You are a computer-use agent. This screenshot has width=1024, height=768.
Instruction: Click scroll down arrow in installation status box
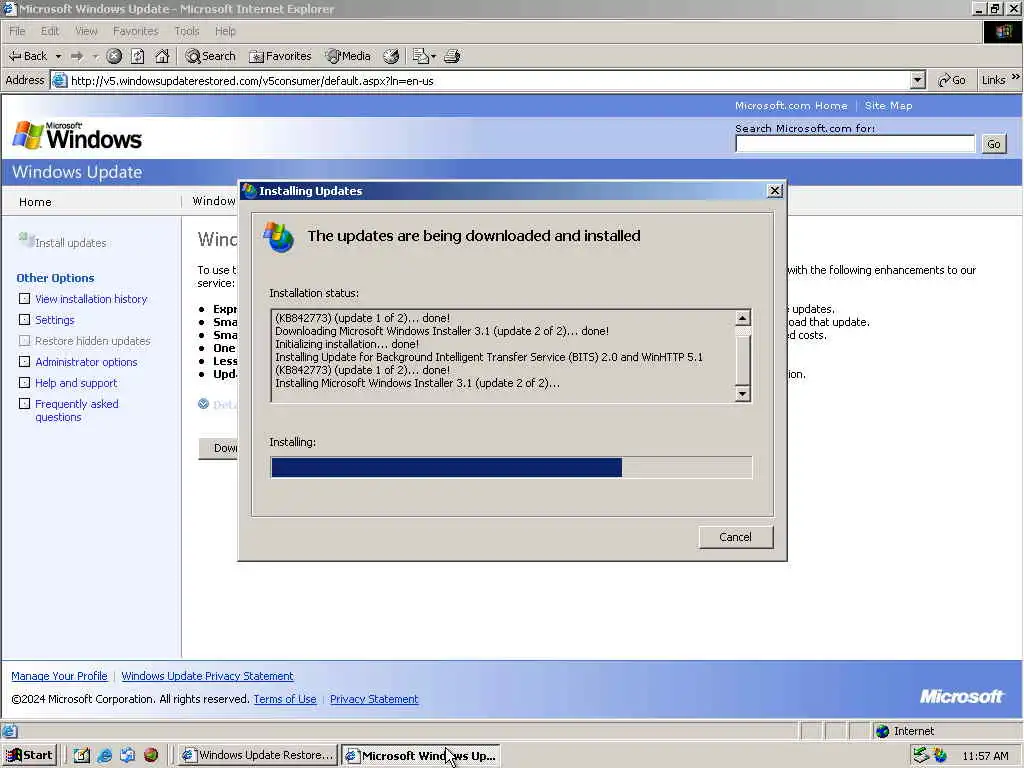(x=743, y=393)
